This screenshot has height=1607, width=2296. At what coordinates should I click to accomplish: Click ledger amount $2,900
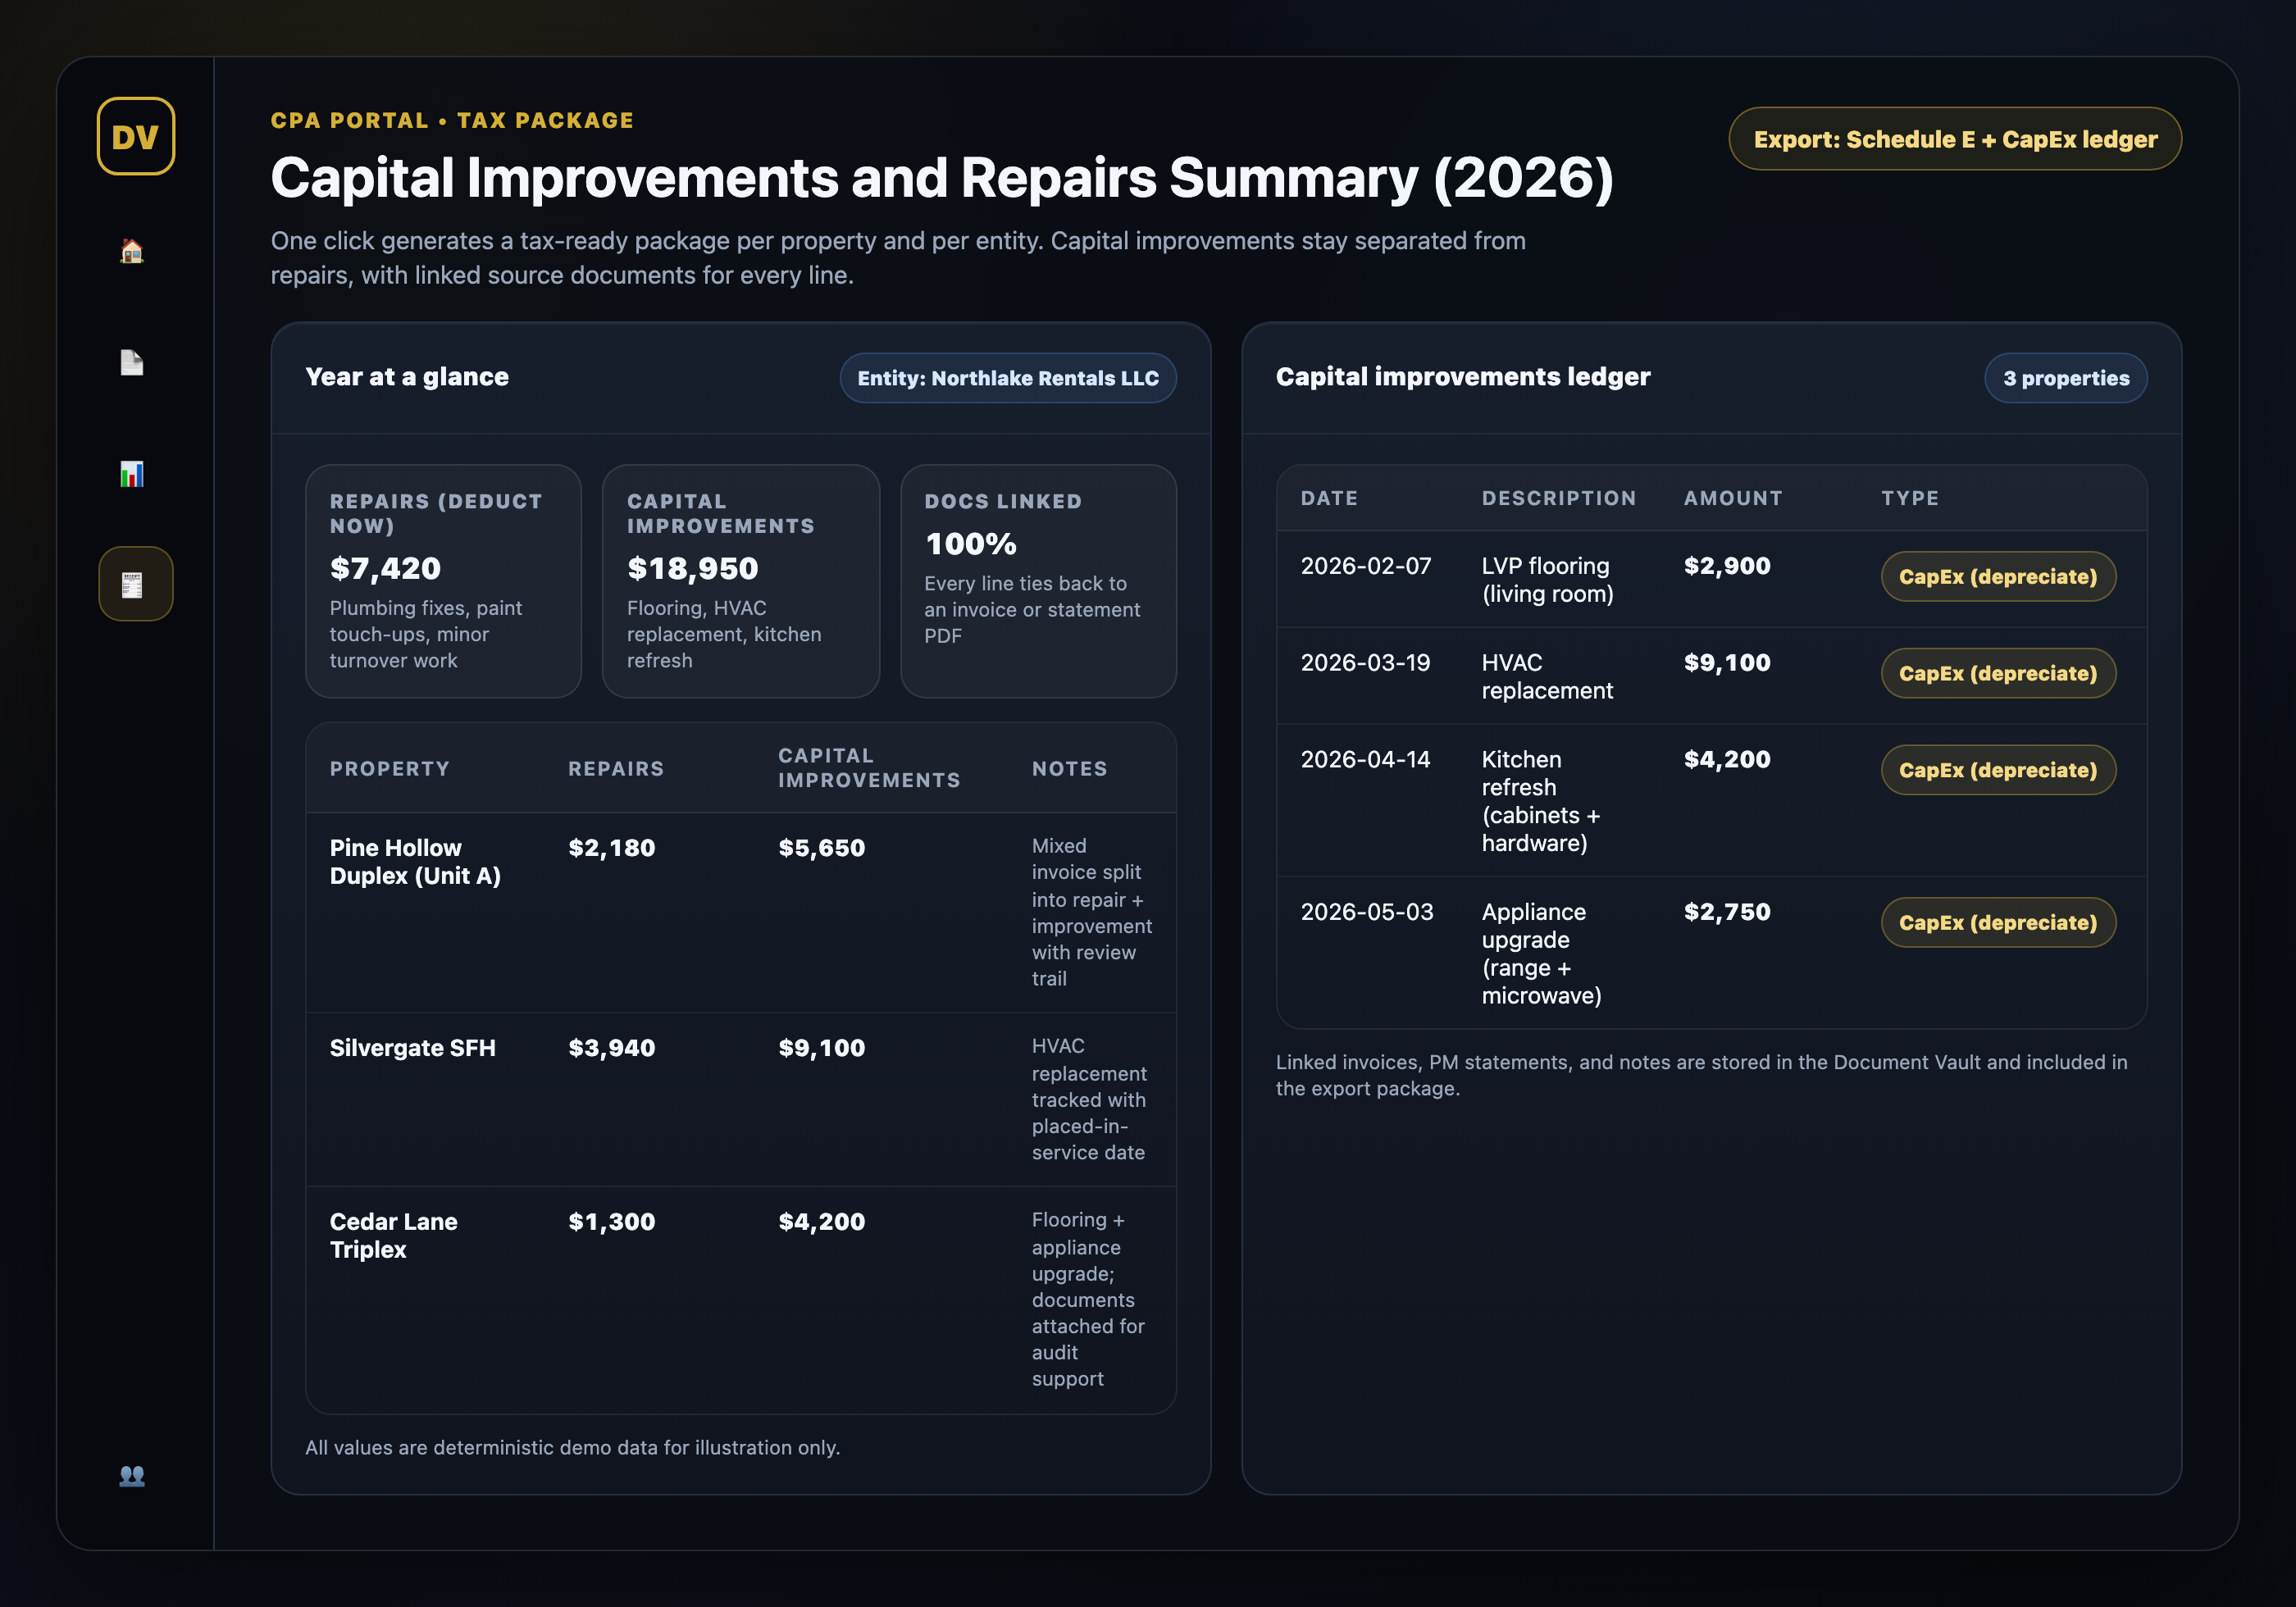(x=1727, y=566)
